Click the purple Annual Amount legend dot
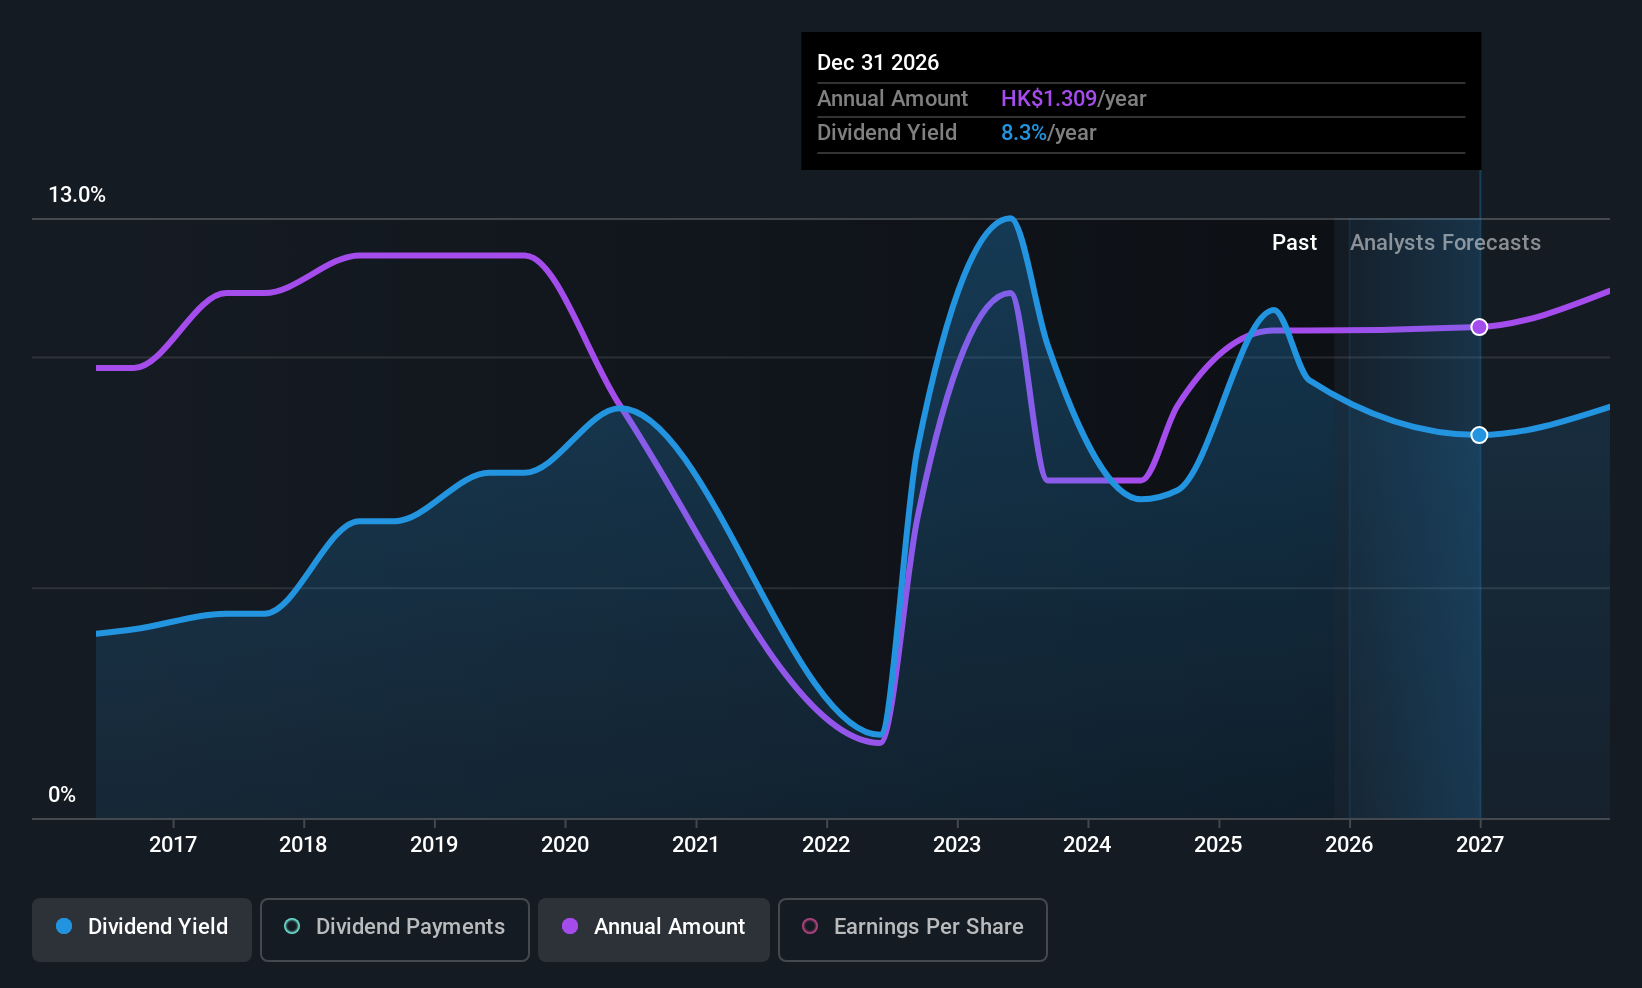 569,927
